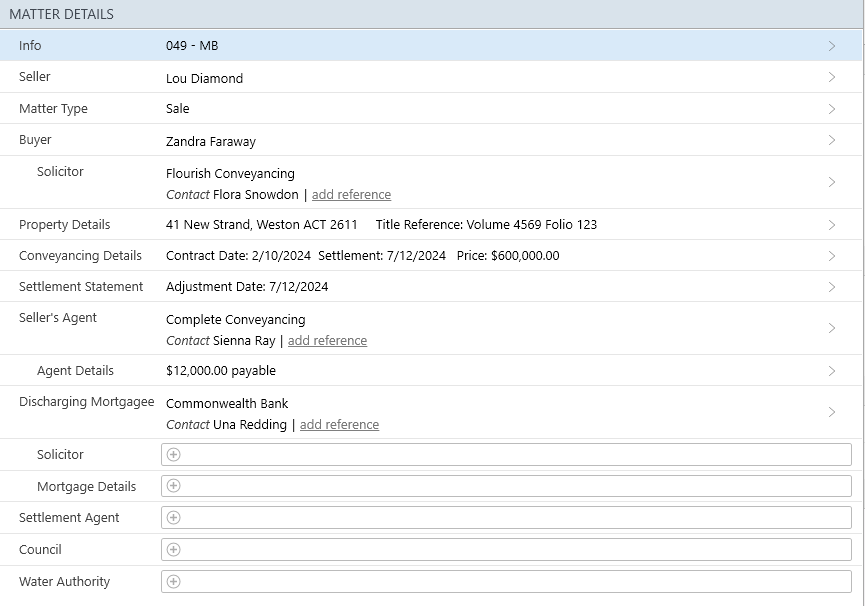Add reference for contact Sienna Ray
Screen dimensions: 865x606
pyautogui.click(x=327, y=341)
